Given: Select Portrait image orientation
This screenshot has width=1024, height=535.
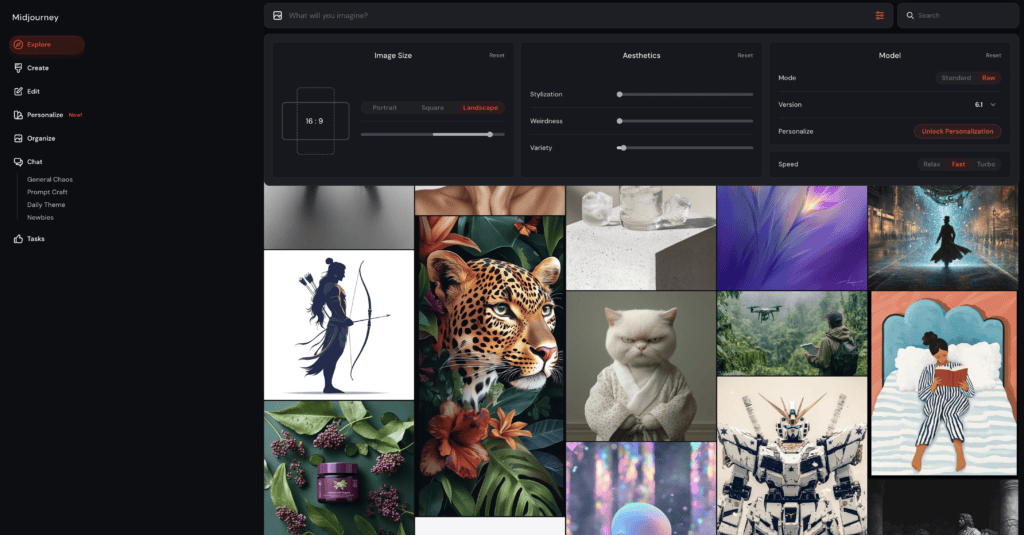Looking at the screenshot, I should (x=385, y=108).
